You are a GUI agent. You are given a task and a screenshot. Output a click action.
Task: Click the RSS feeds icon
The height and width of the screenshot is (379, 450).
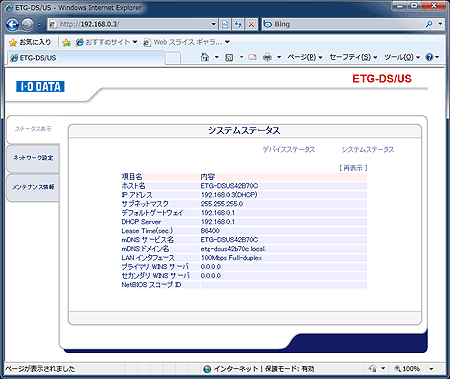tap(229, 57)
